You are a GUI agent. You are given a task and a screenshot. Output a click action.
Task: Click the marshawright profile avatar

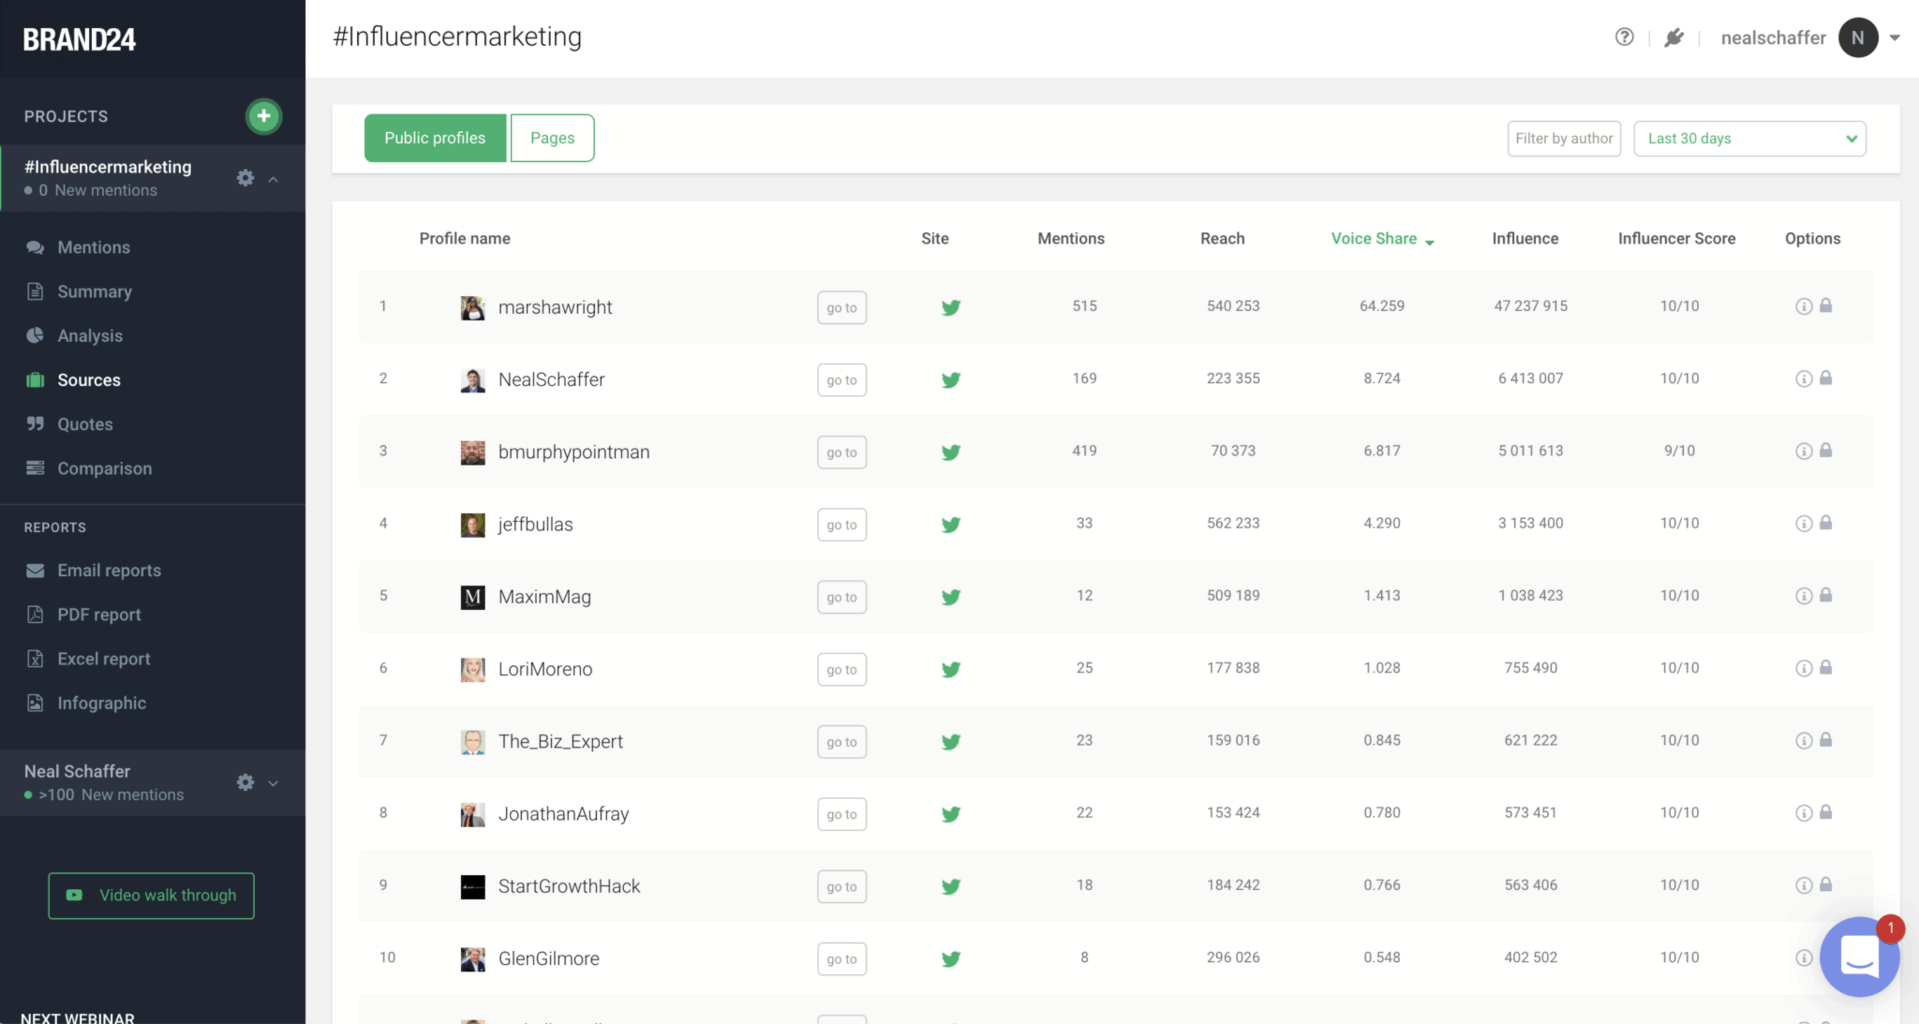click(x=473, y=307)
